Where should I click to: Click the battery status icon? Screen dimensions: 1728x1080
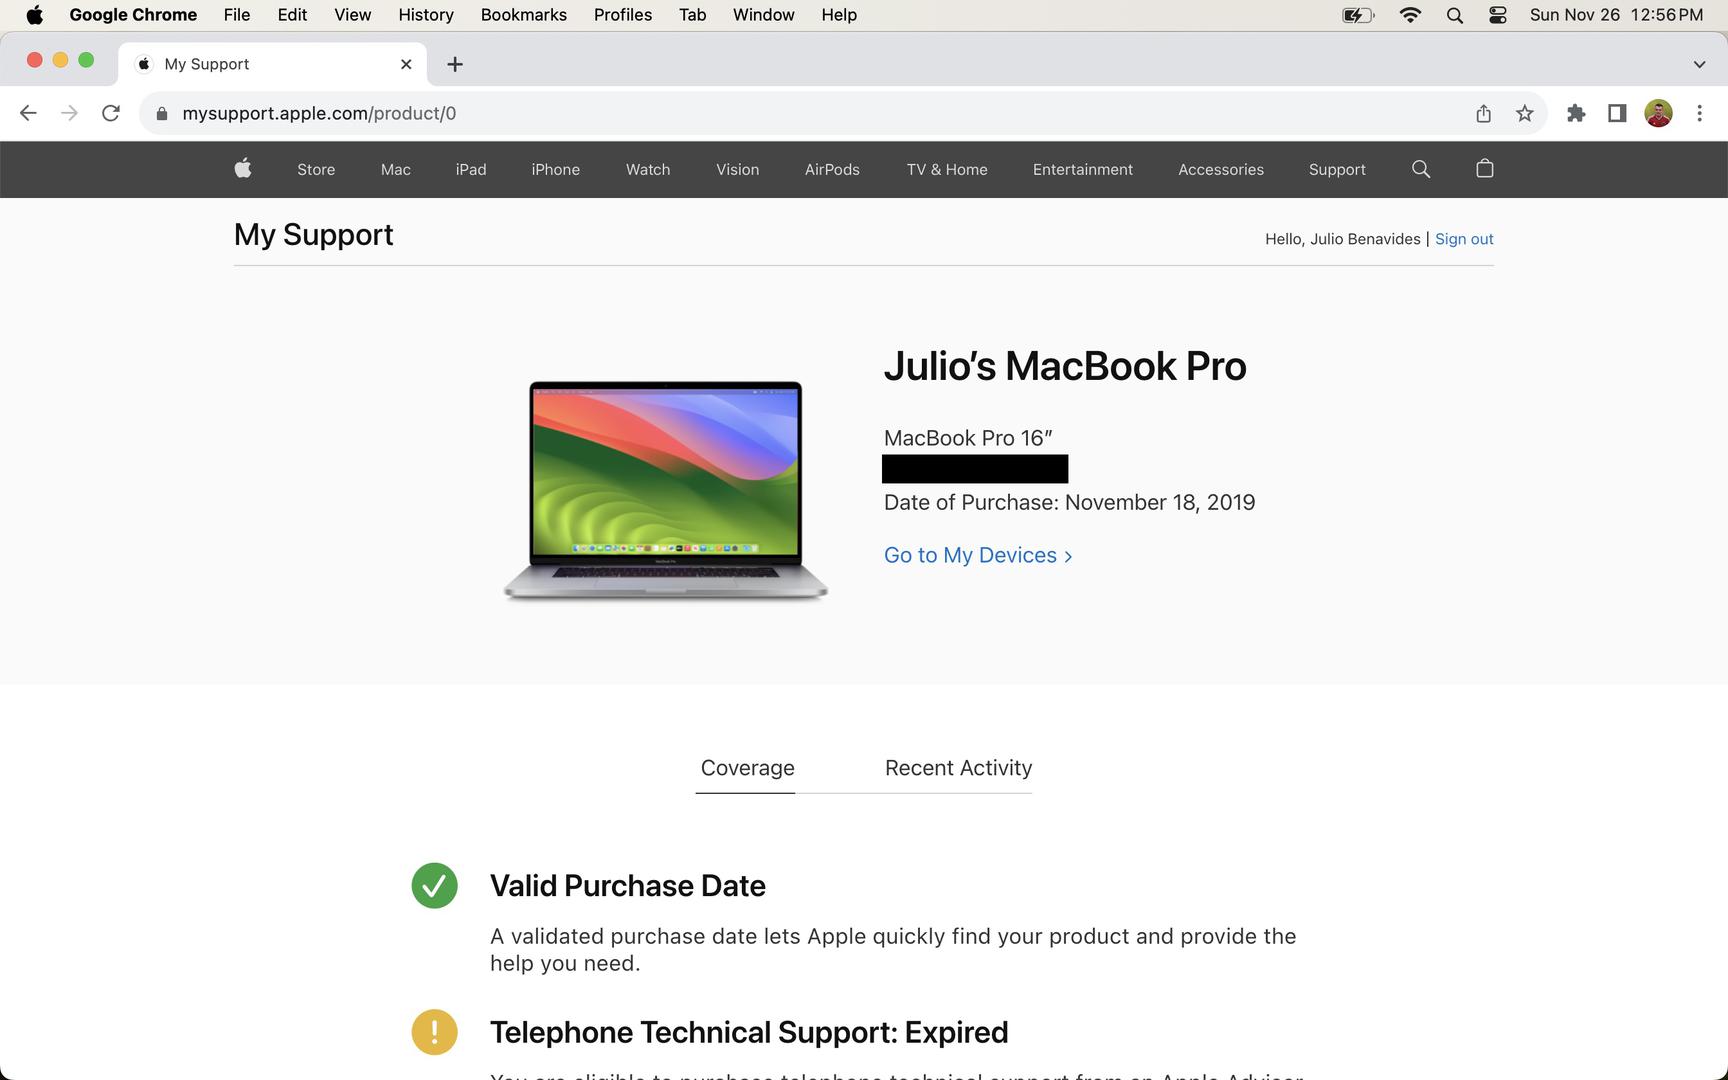tap(1358, 15)
